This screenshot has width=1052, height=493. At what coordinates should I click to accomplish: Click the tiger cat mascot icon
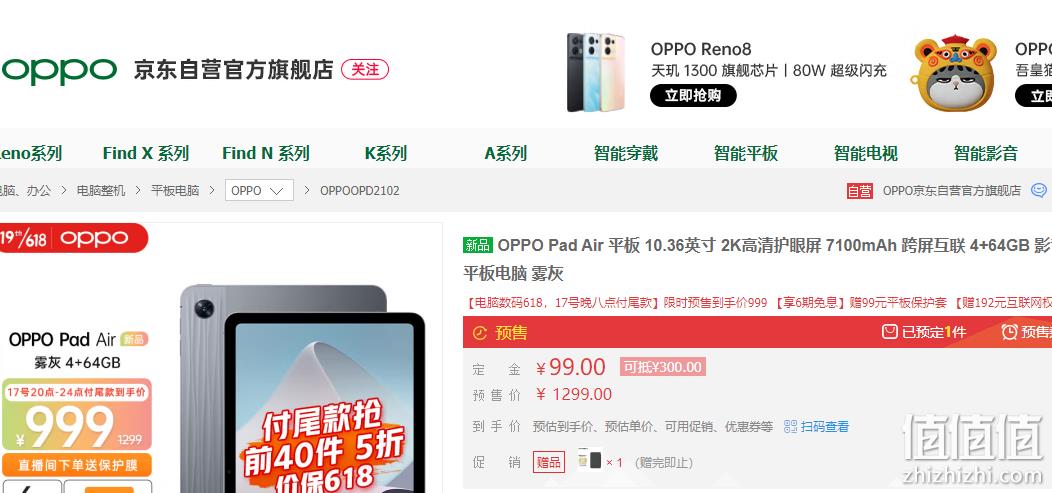coord(955,73)
